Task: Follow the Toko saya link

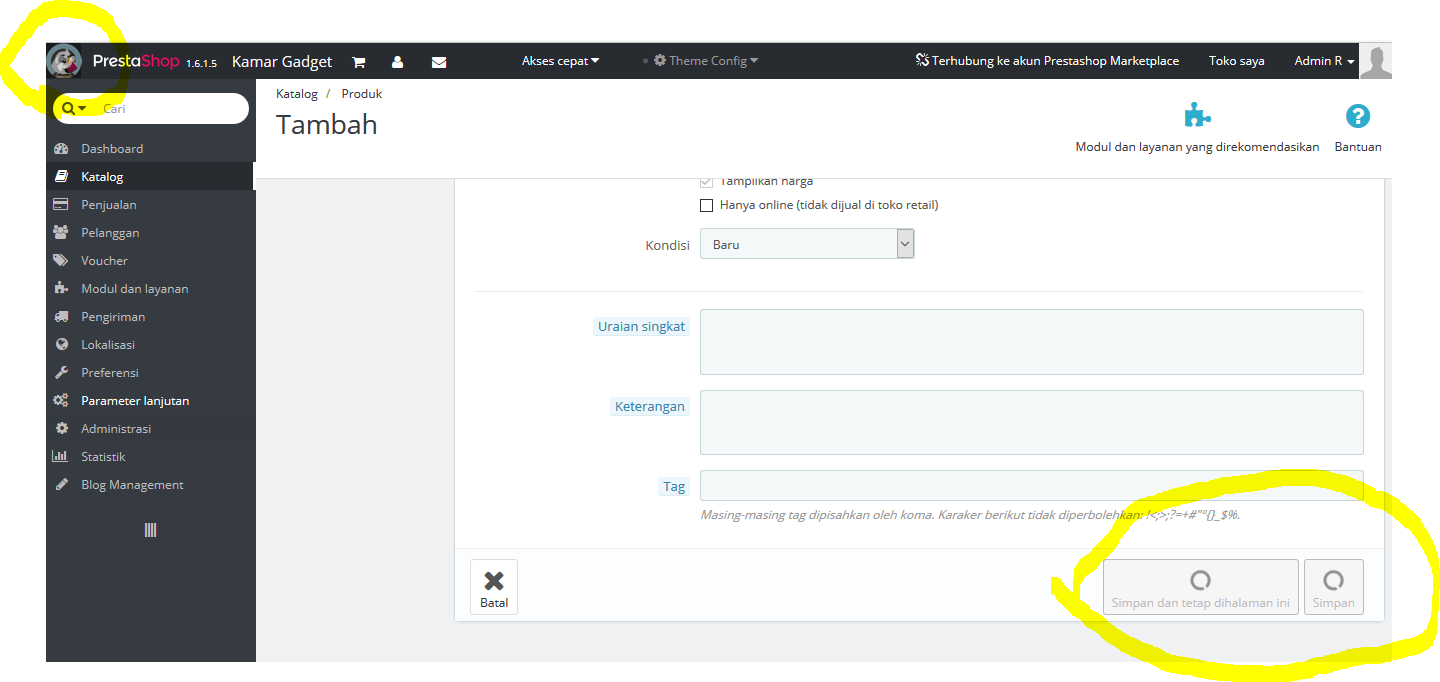Action: pos(1236,61)
